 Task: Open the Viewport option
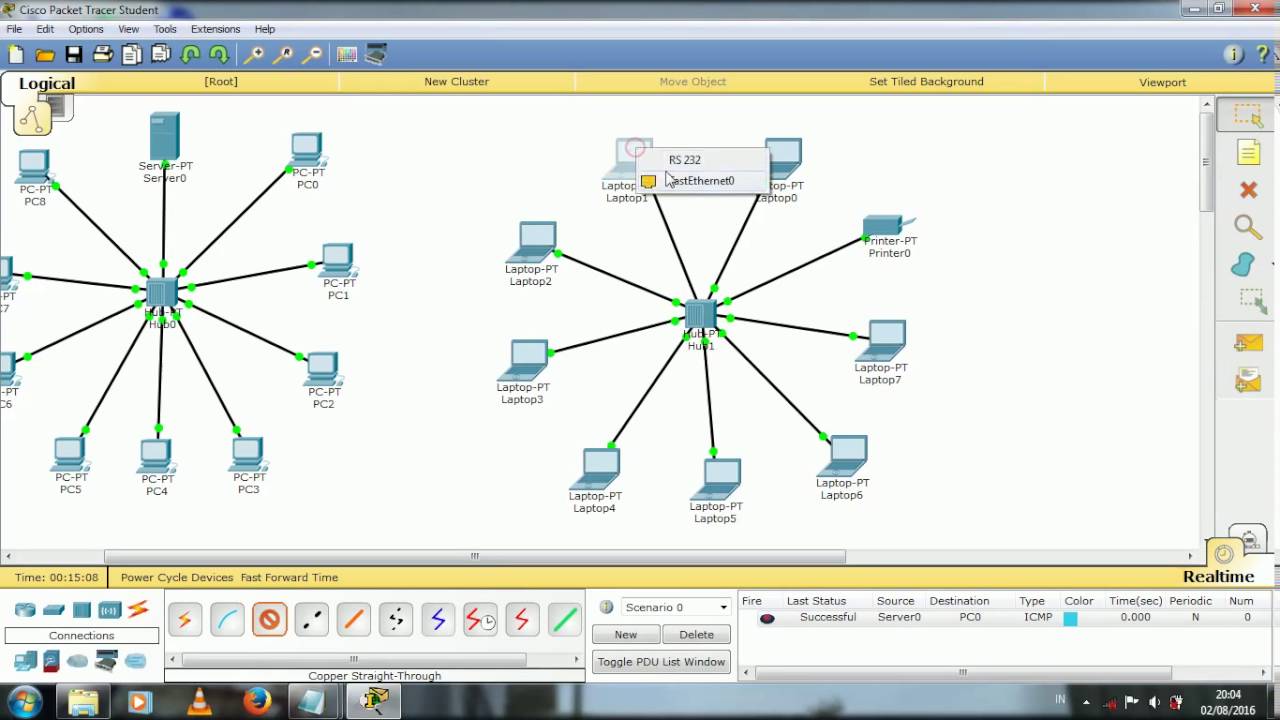click(x=1162, y=82)
